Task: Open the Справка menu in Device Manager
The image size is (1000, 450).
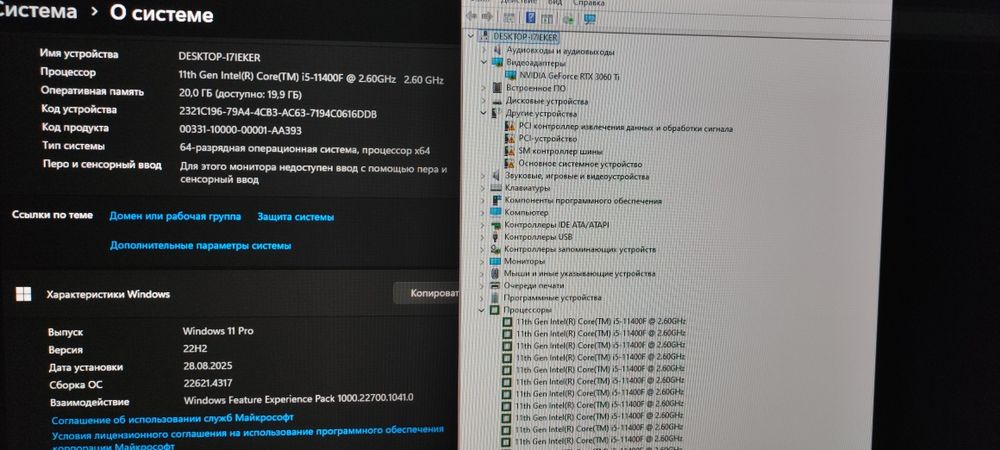Action: point(589,3)
